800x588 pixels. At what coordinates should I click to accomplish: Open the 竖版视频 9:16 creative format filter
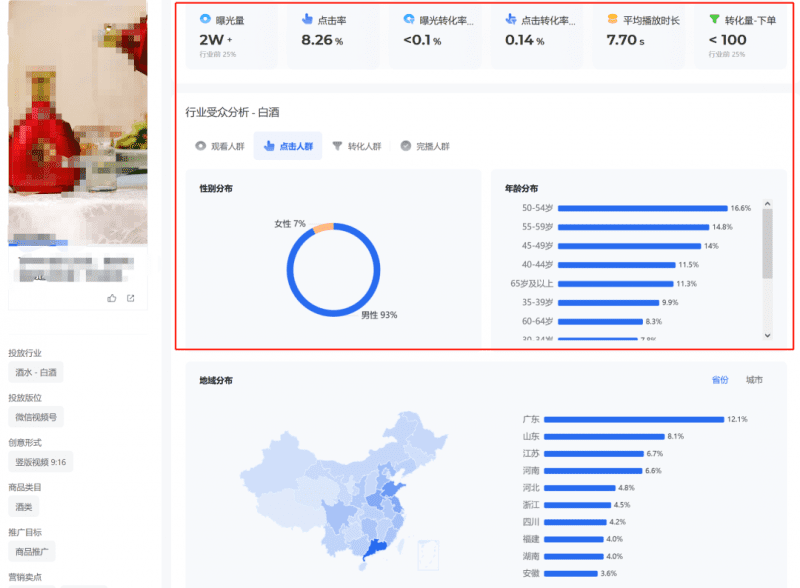[x=40, y=460]
